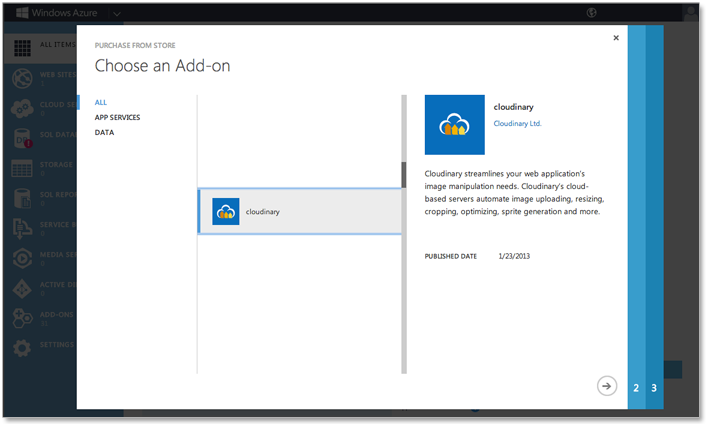This screenshot has height=424, width=706.
Task: Select the DATA category
Action: point(104,132)
